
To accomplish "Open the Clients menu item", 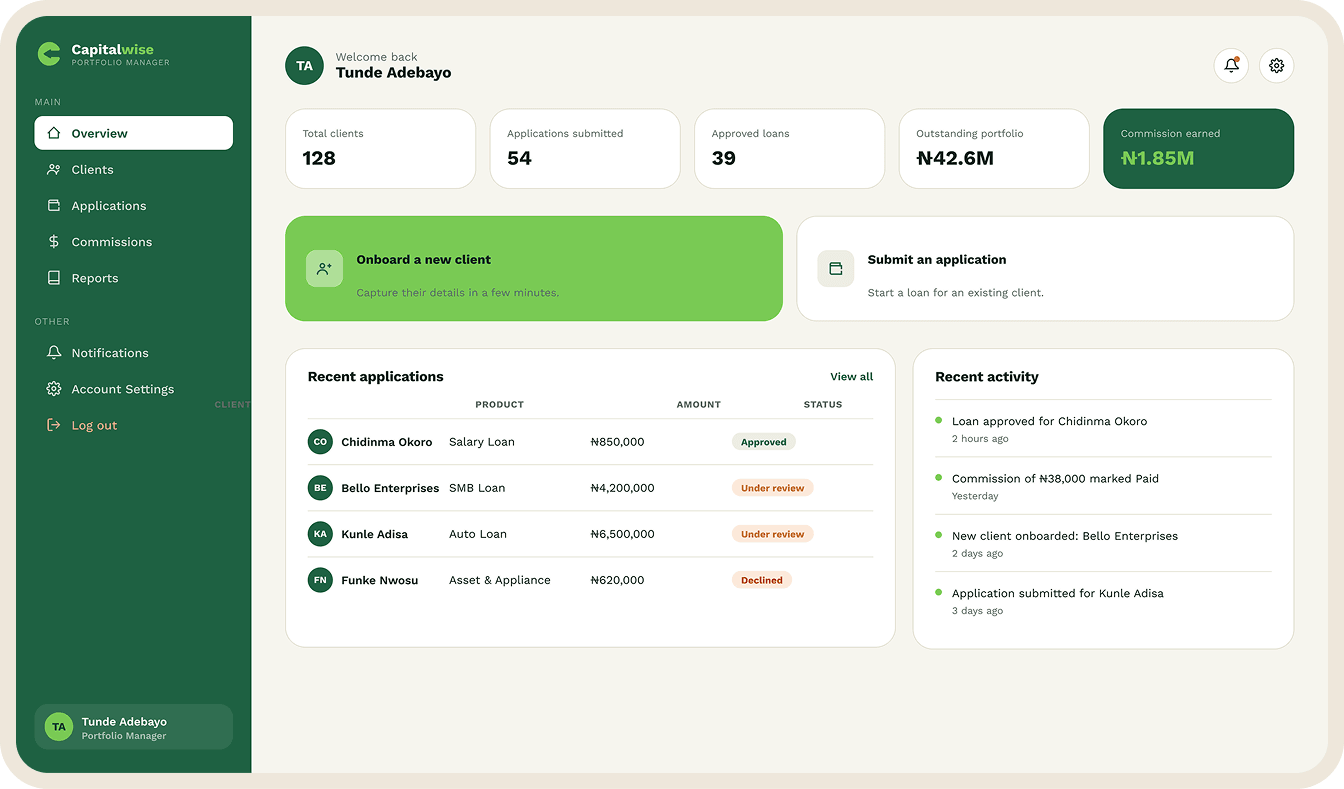I will click(134, 169).
